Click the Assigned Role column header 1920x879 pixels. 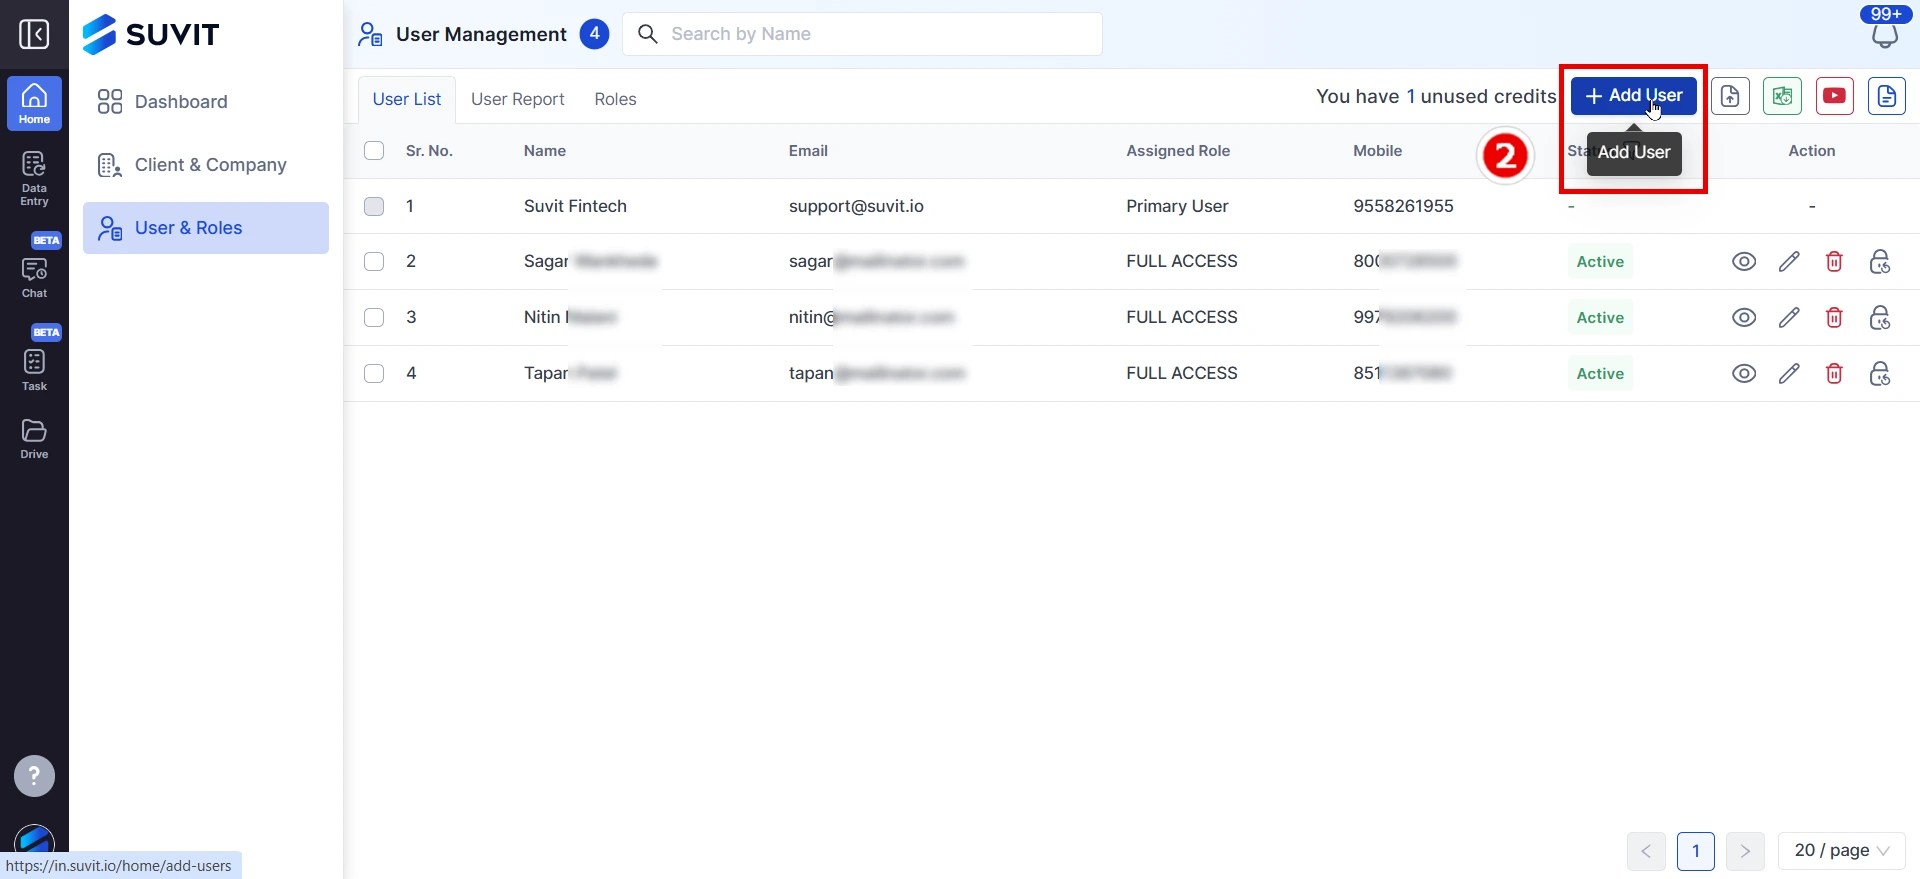coord(1178,151)
